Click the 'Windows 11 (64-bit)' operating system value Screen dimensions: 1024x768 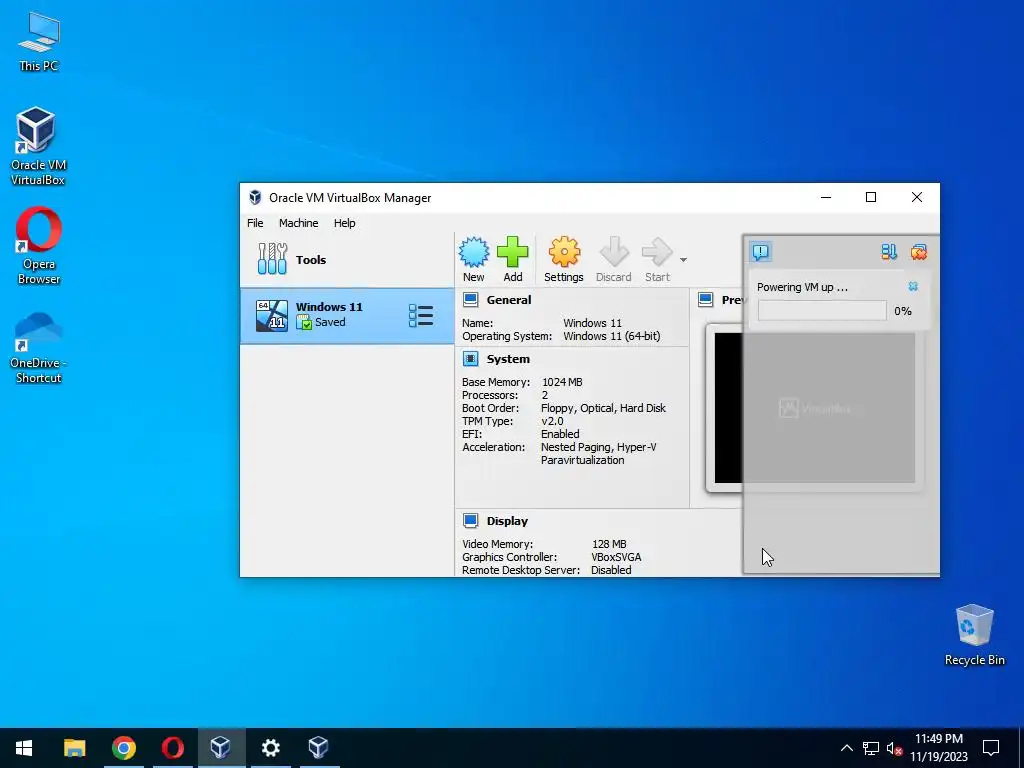point(612,336)
